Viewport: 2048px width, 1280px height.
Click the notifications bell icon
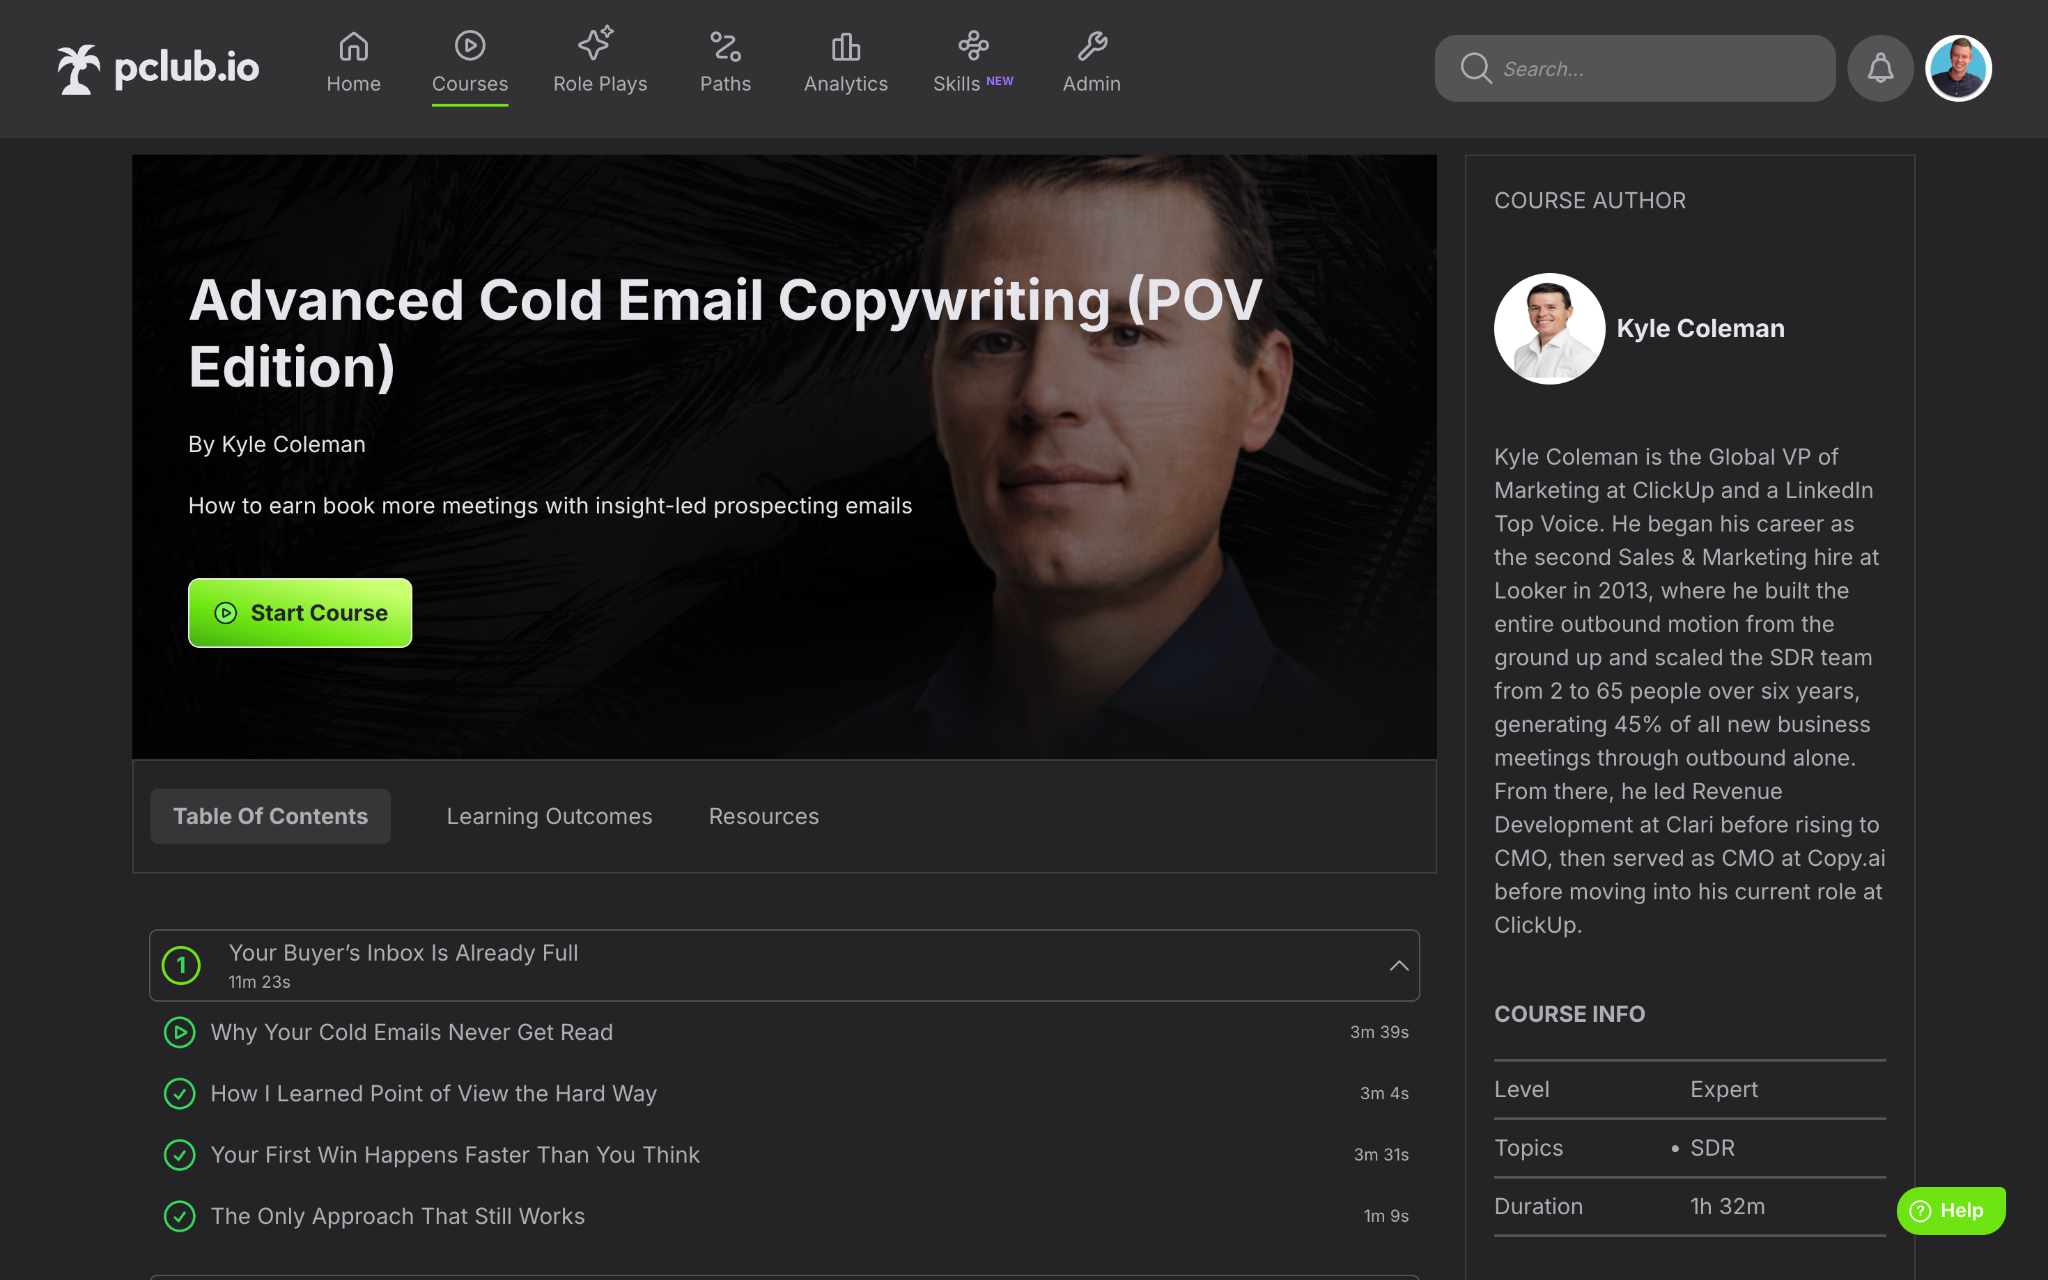pos(1880,68)
